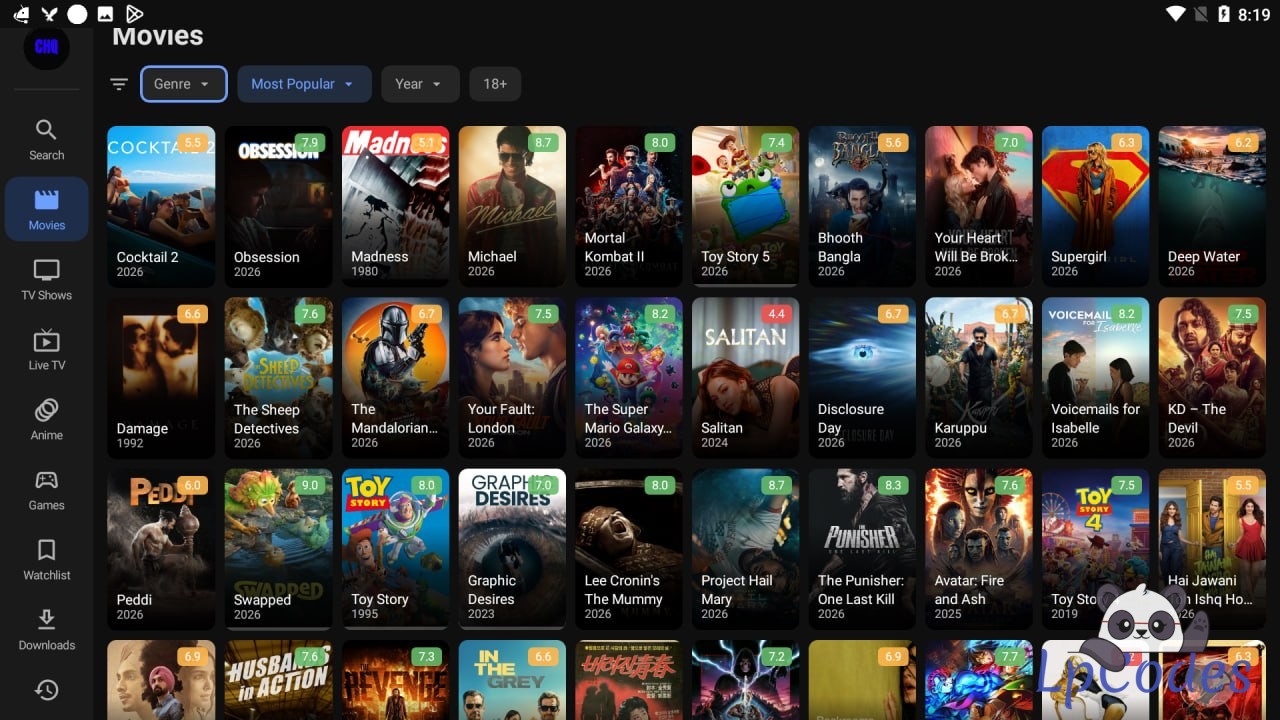This screenshot has height=720, width=1280.
Task: Open The Punisher: One Last Kill
Action: 863,549
